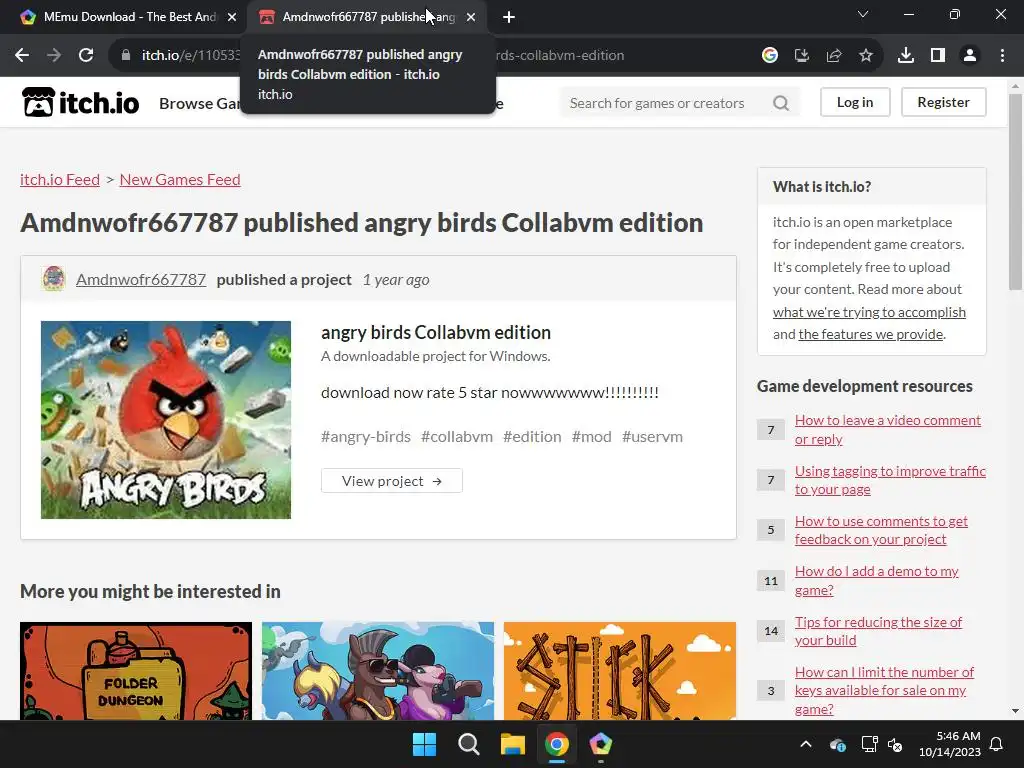Open 'How to use comments to get feedback' link
1024x768 pixels.
881,530
